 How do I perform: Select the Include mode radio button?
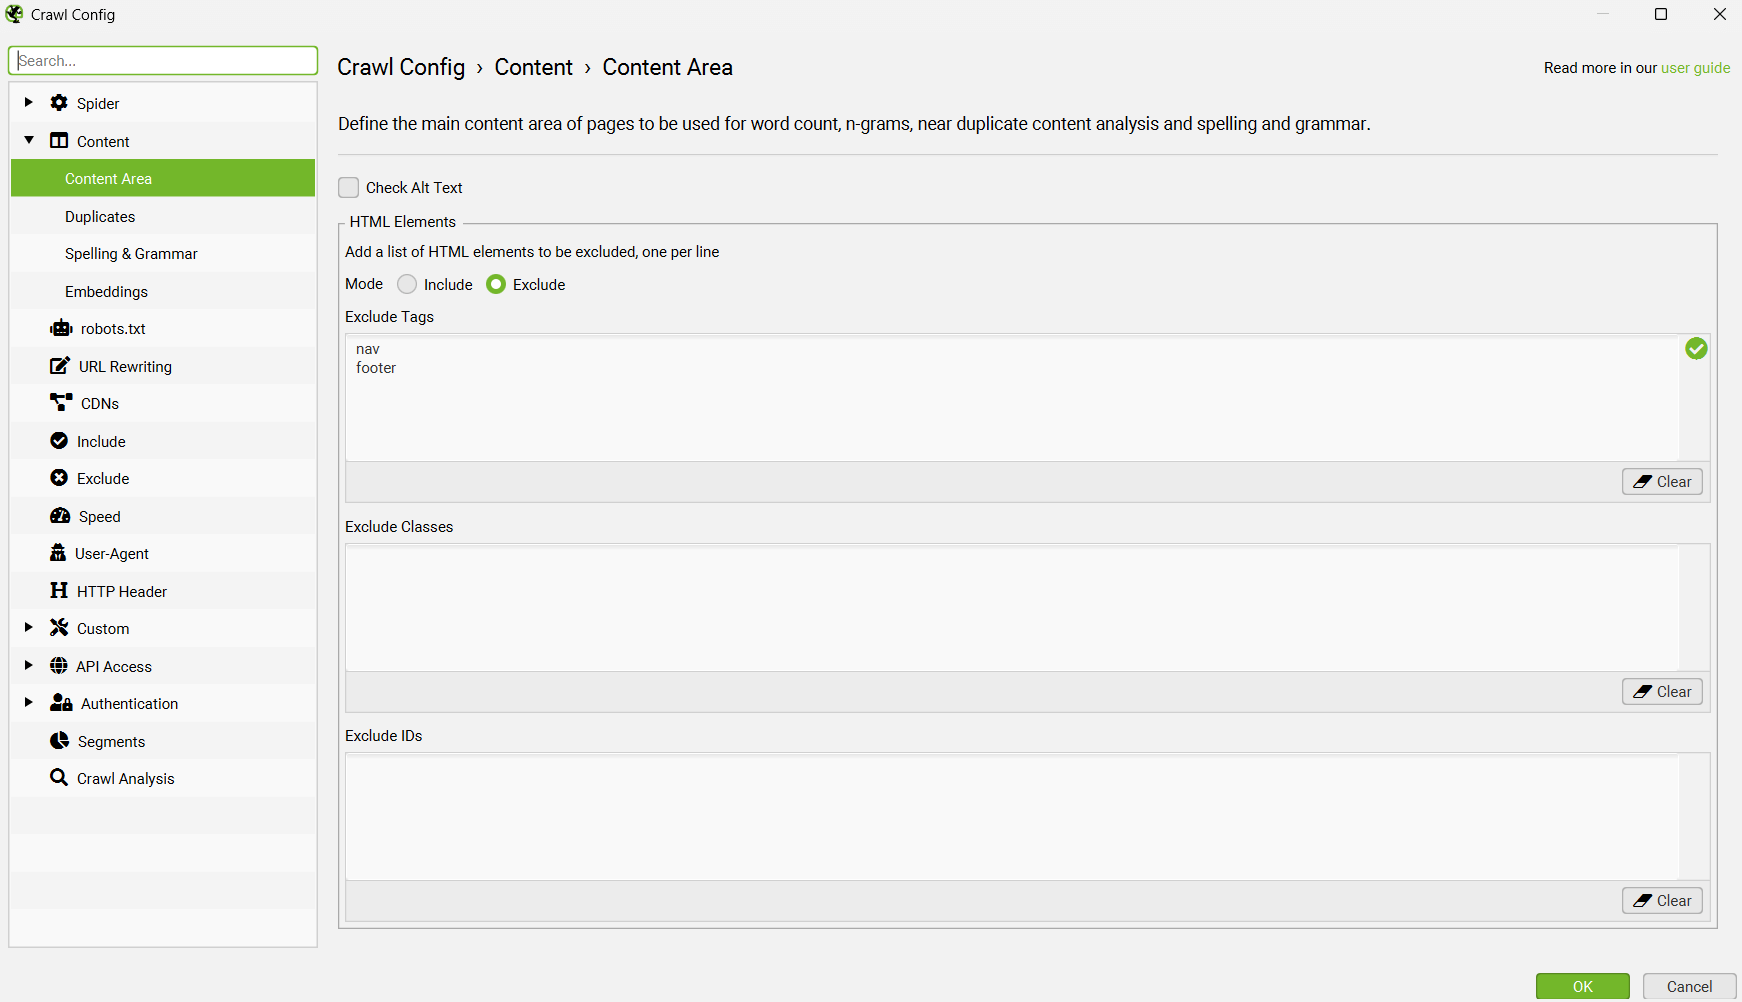(x=407, y=284)
